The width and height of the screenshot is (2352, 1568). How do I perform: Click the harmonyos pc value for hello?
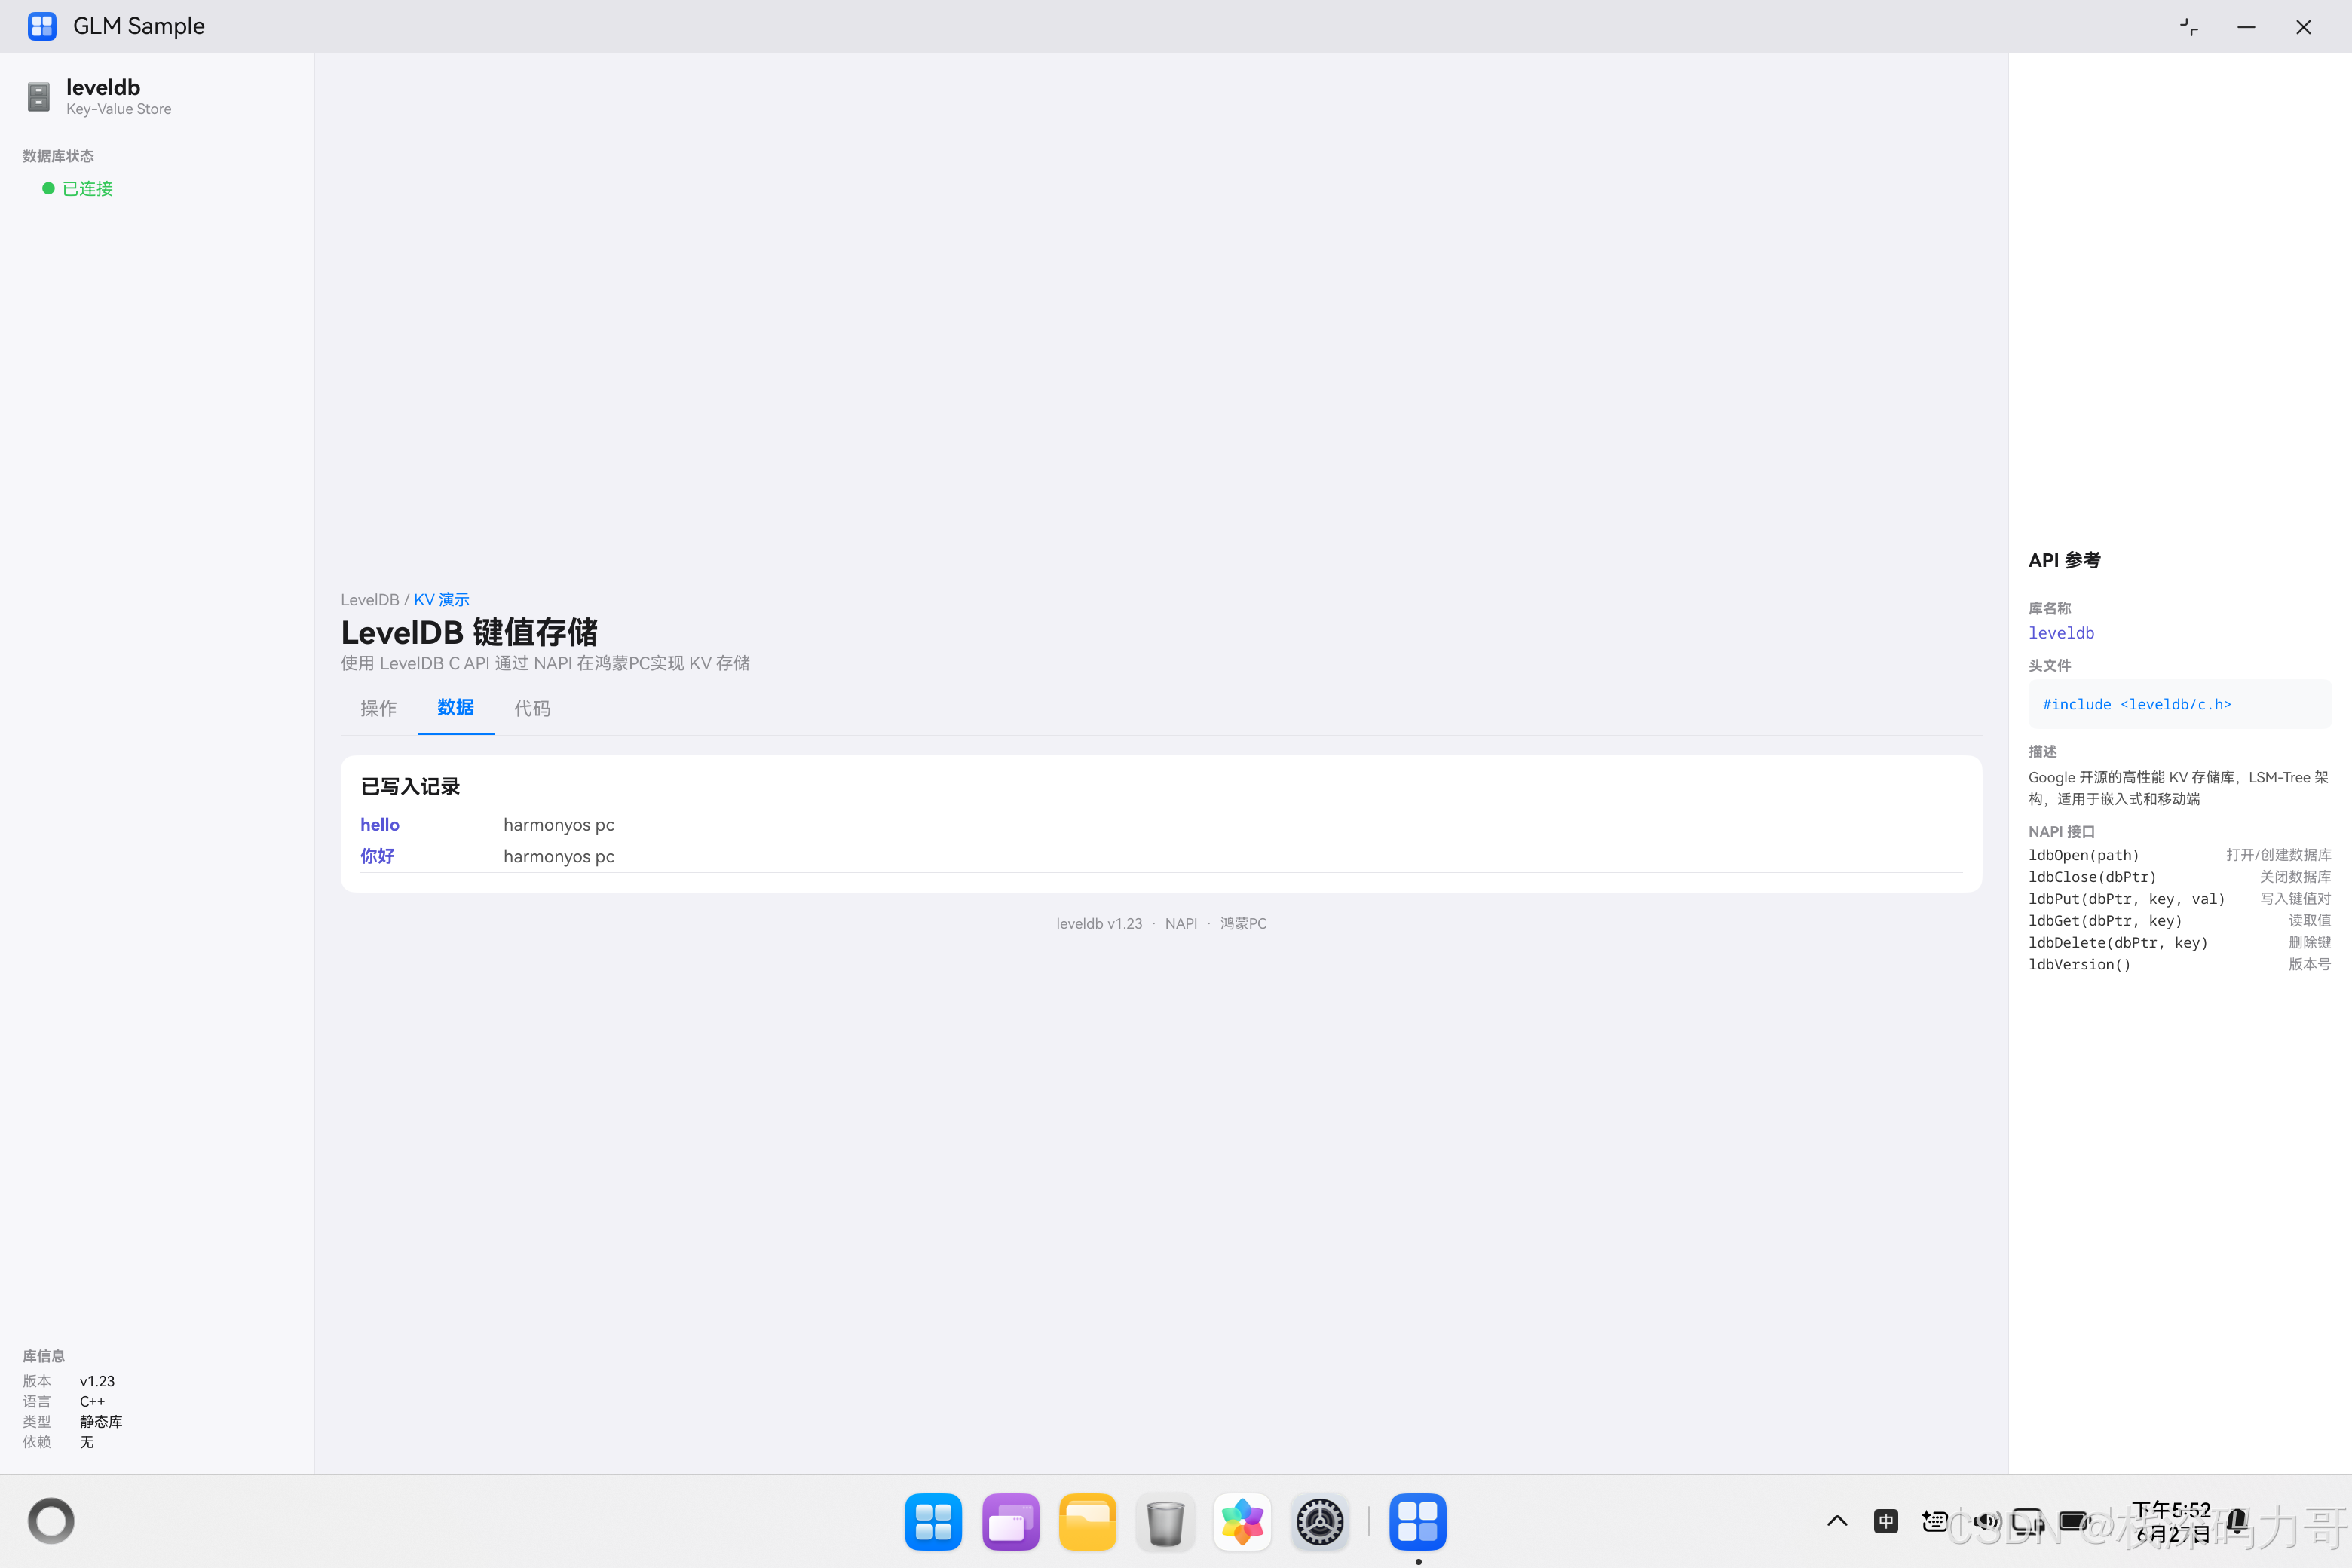(558, 825)
